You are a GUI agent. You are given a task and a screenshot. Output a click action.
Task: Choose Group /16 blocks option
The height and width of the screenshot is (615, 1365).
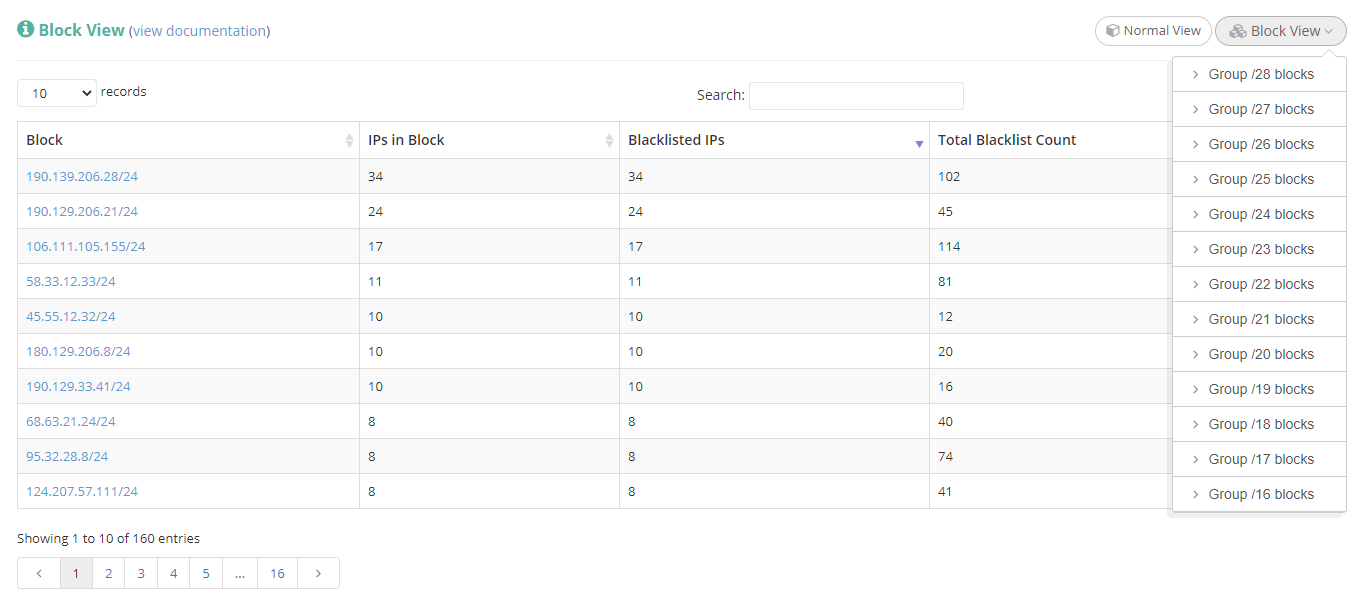pos(1260,494)
